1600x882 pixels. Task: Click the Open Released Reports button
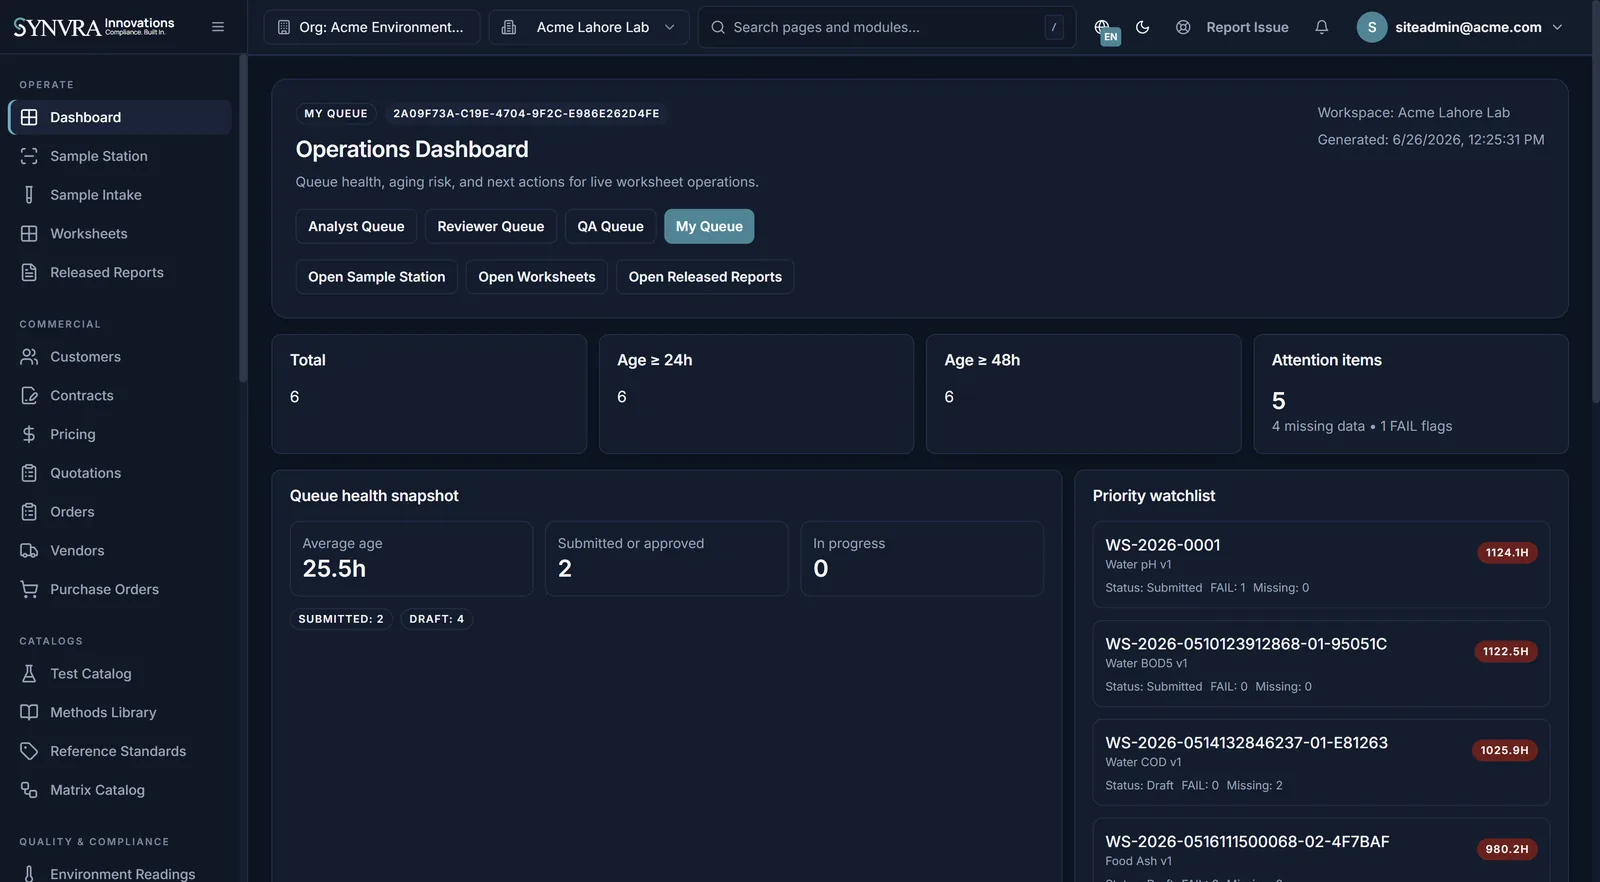click(x=705, y=277)
